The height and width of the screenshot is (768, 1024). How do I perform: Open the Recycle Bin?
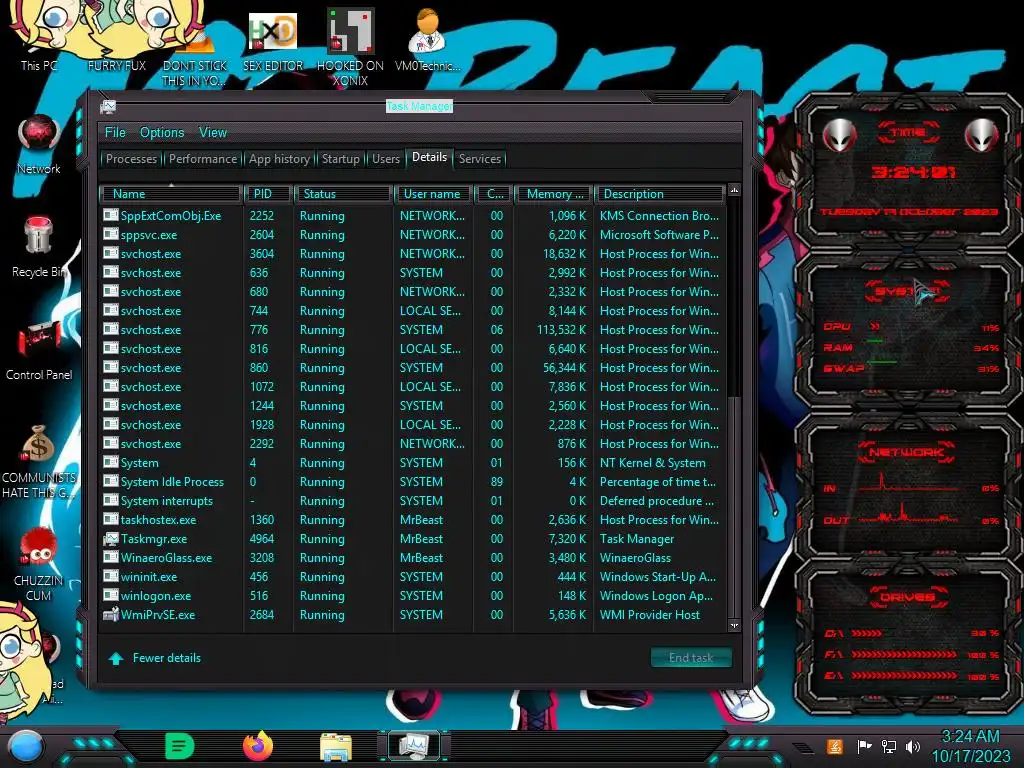tap(39, 246)
